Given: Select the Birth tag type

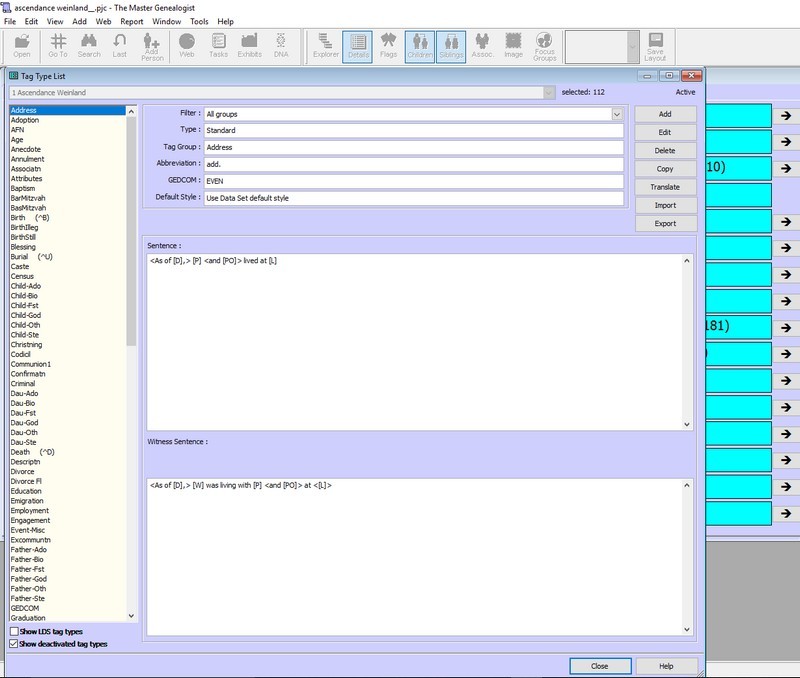Looking at the screenshot, I should tap(30, 217).
